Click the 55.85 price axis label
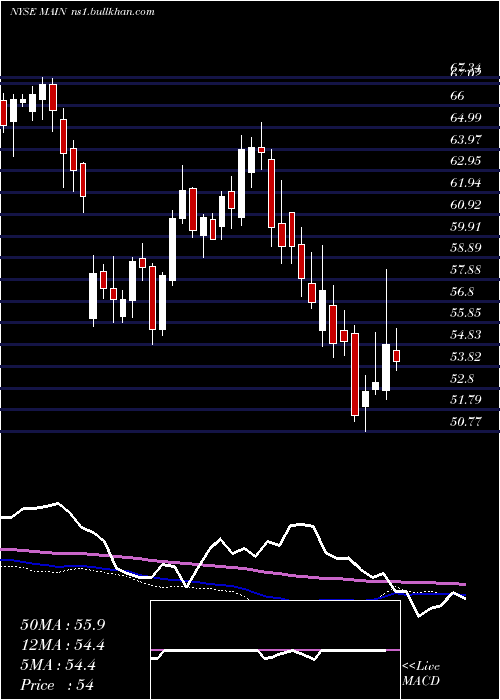500x700 pixels. pyautogui.click(x=466, y=313)
